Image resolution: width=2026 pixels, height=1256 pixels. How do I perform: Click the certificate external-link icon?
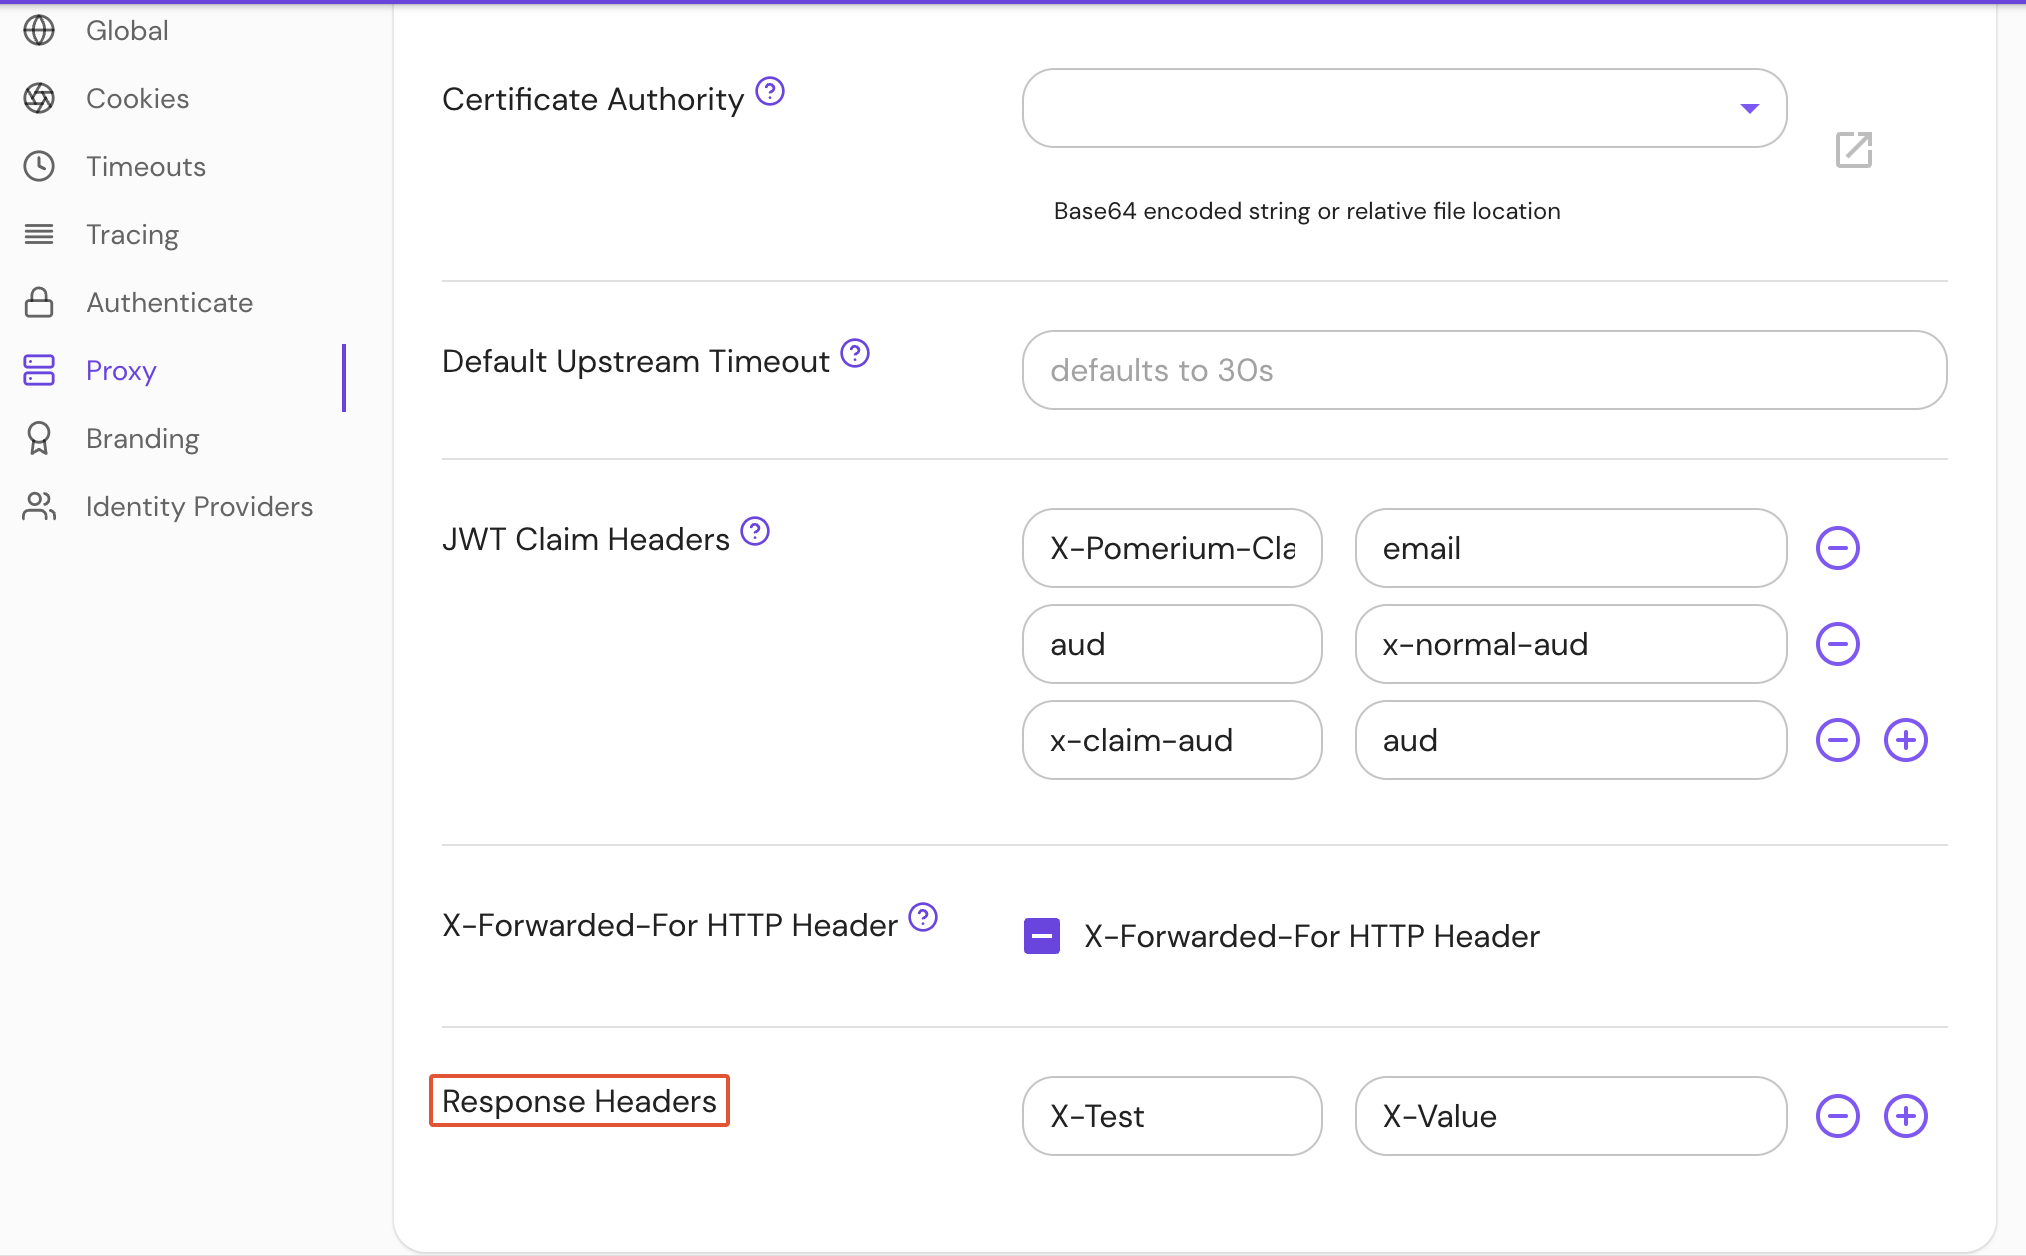tap(1853, 150)
